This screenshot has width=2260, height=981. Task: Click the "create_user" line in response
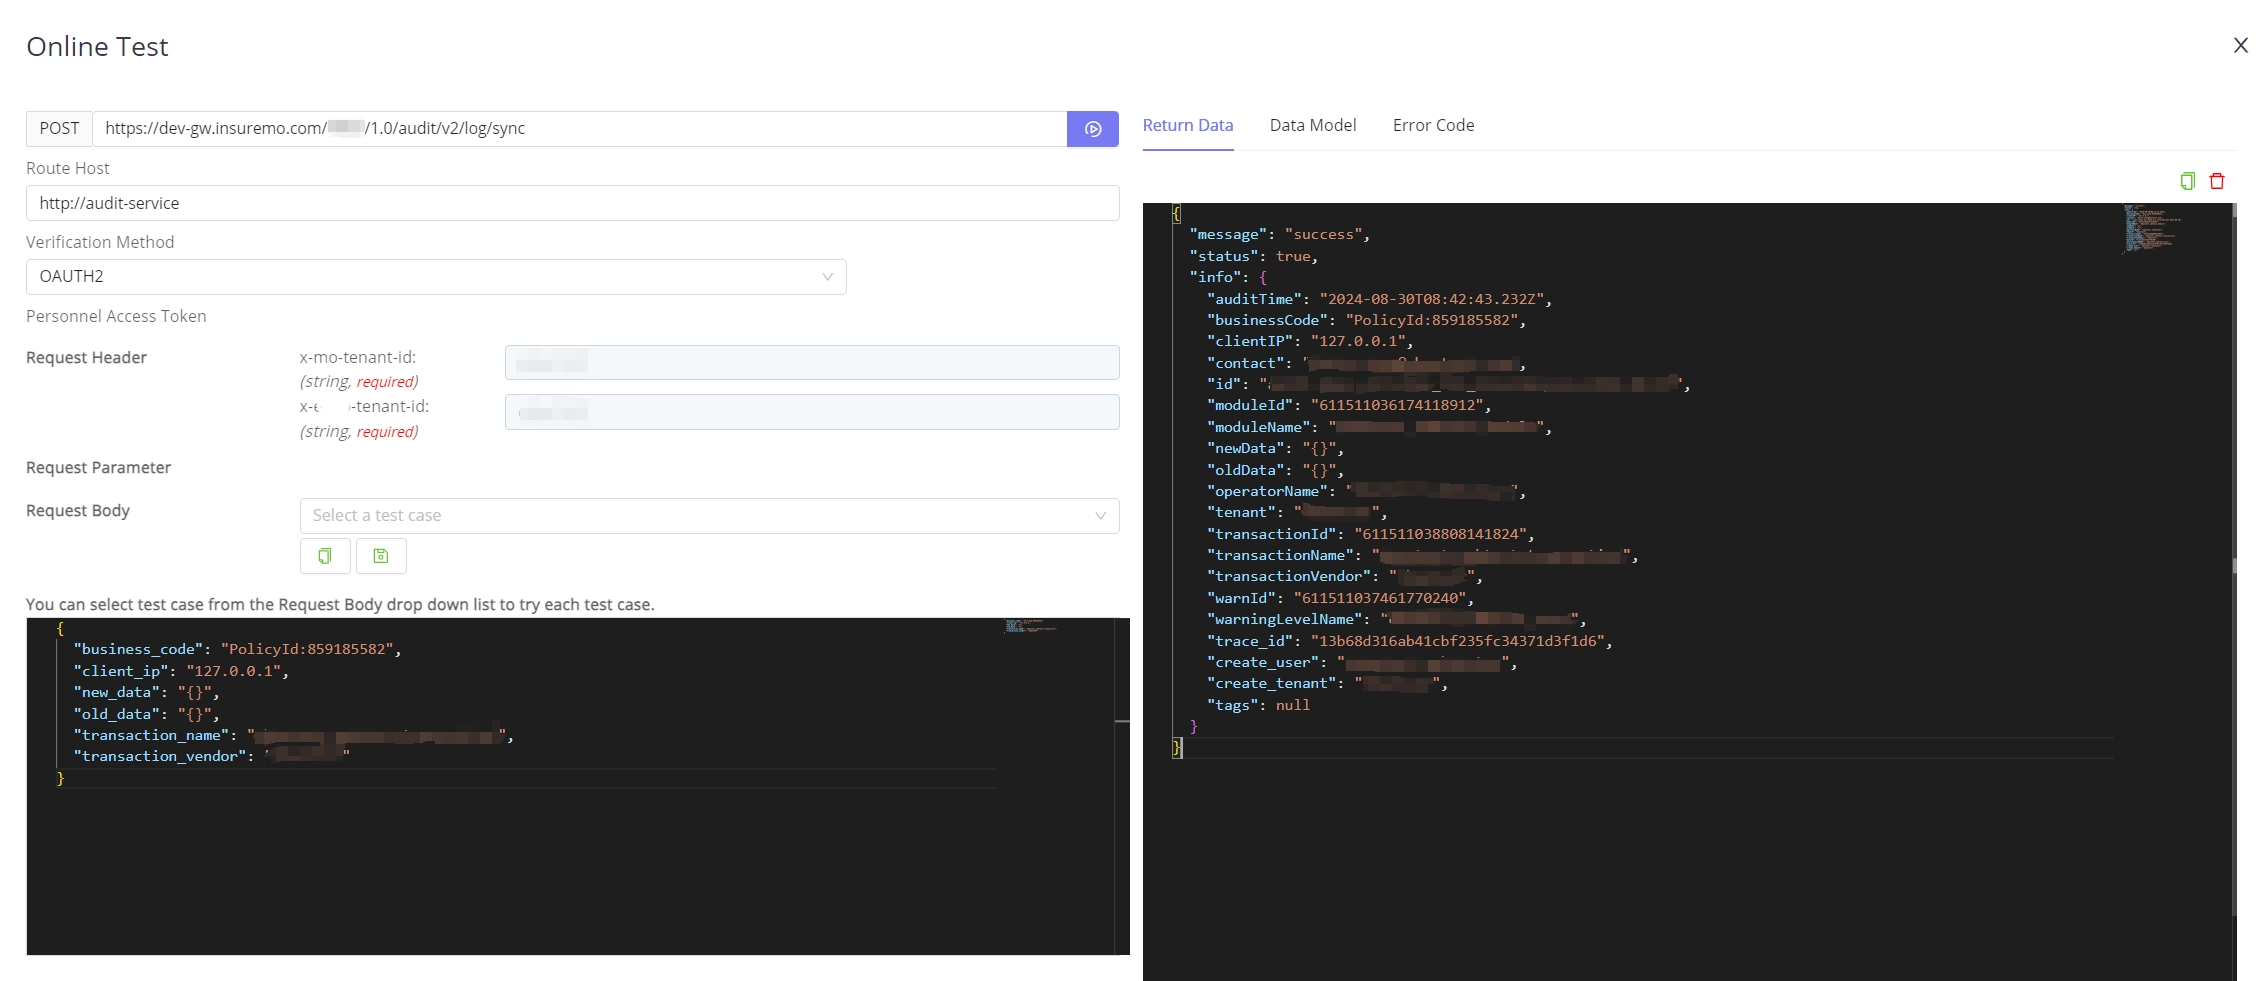pyautogui.click(x=1362, y=663)
